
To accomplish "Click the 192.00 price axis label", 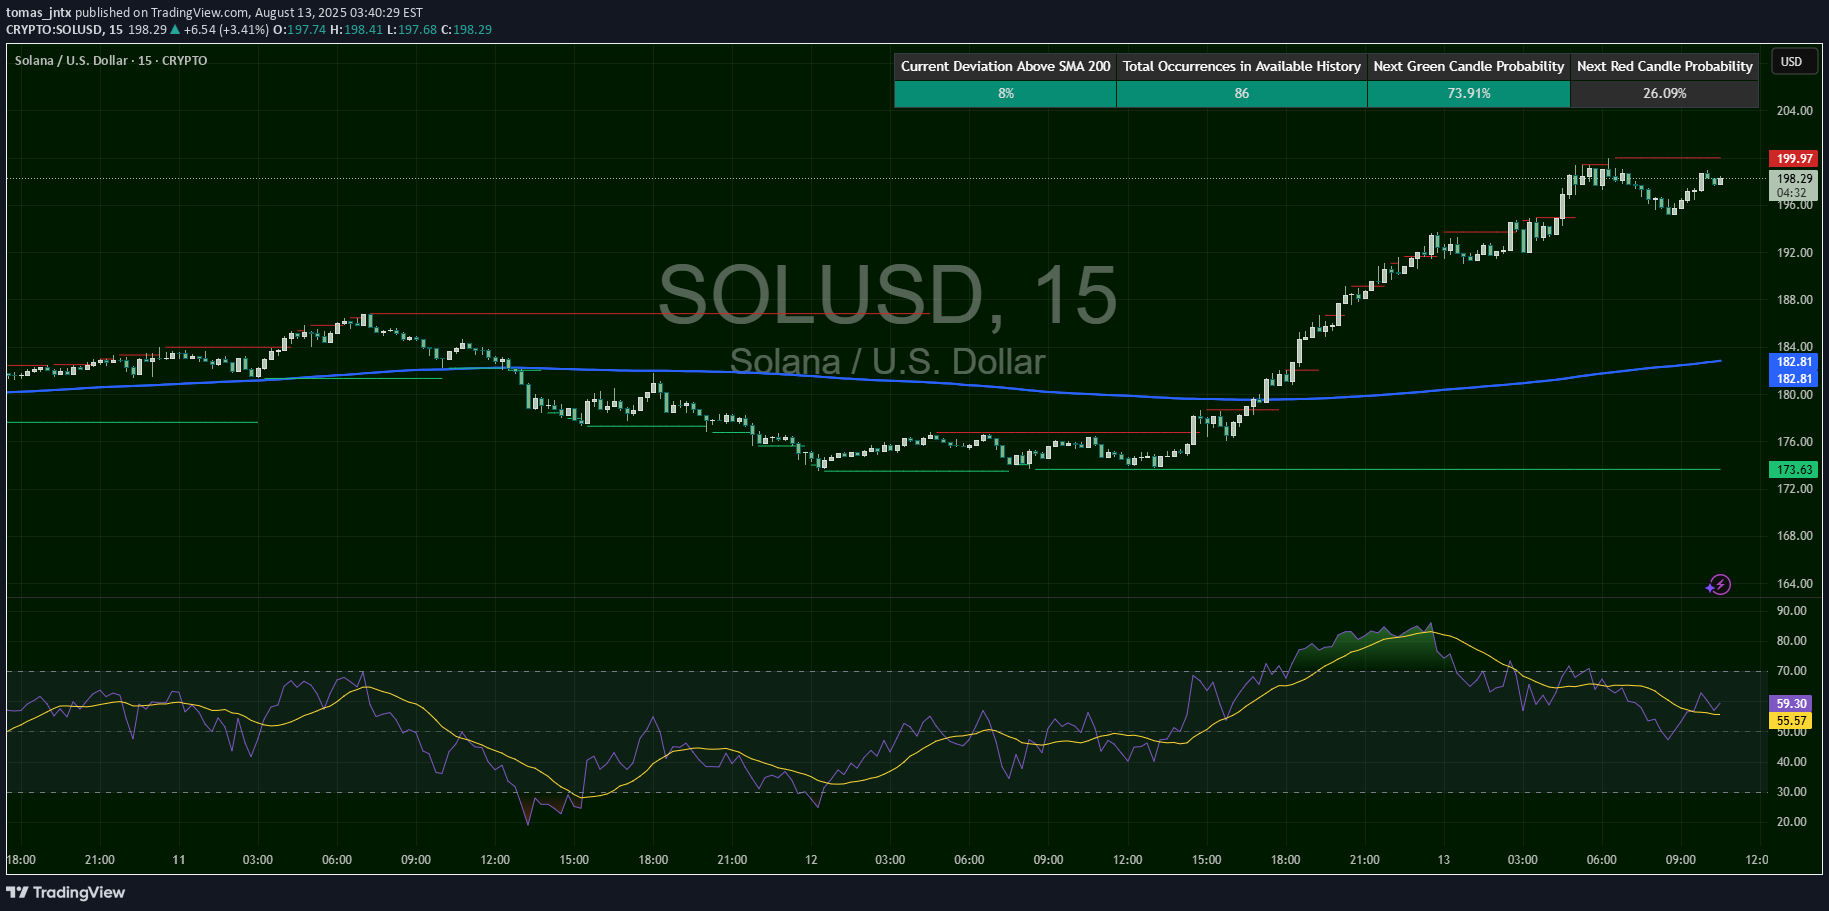I will click(1794, 253).
